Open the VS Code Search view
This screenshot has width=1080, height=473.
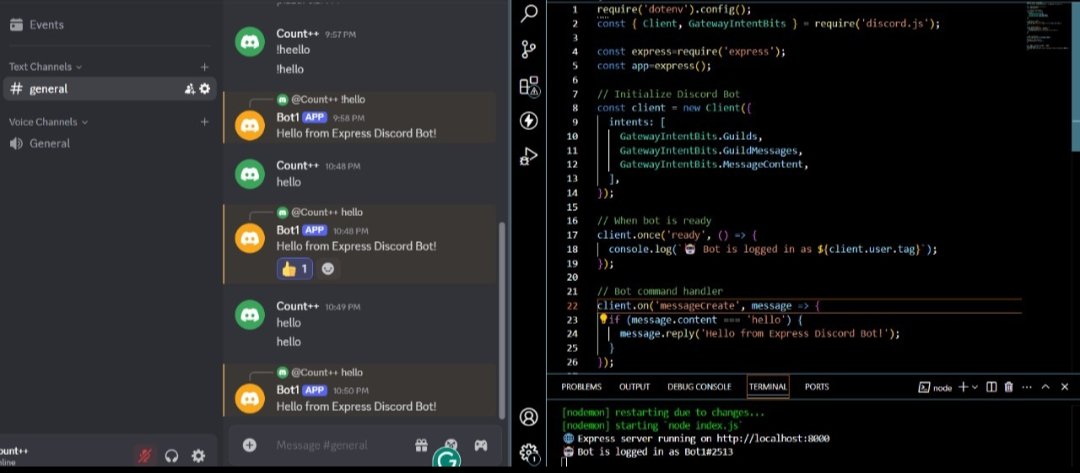tap(528, 13)
